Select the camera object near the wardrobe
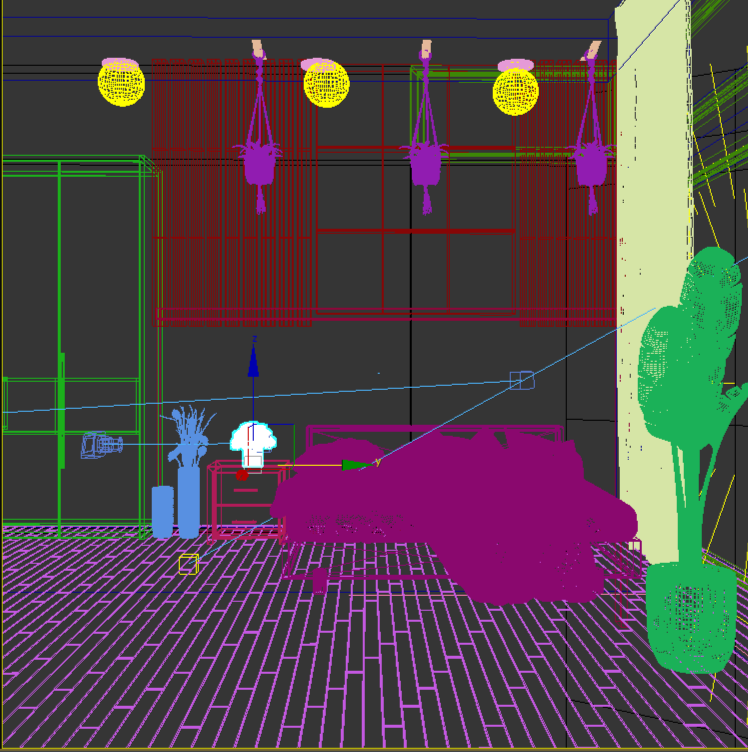Viewport: 748px width, 752px height. 102,445
